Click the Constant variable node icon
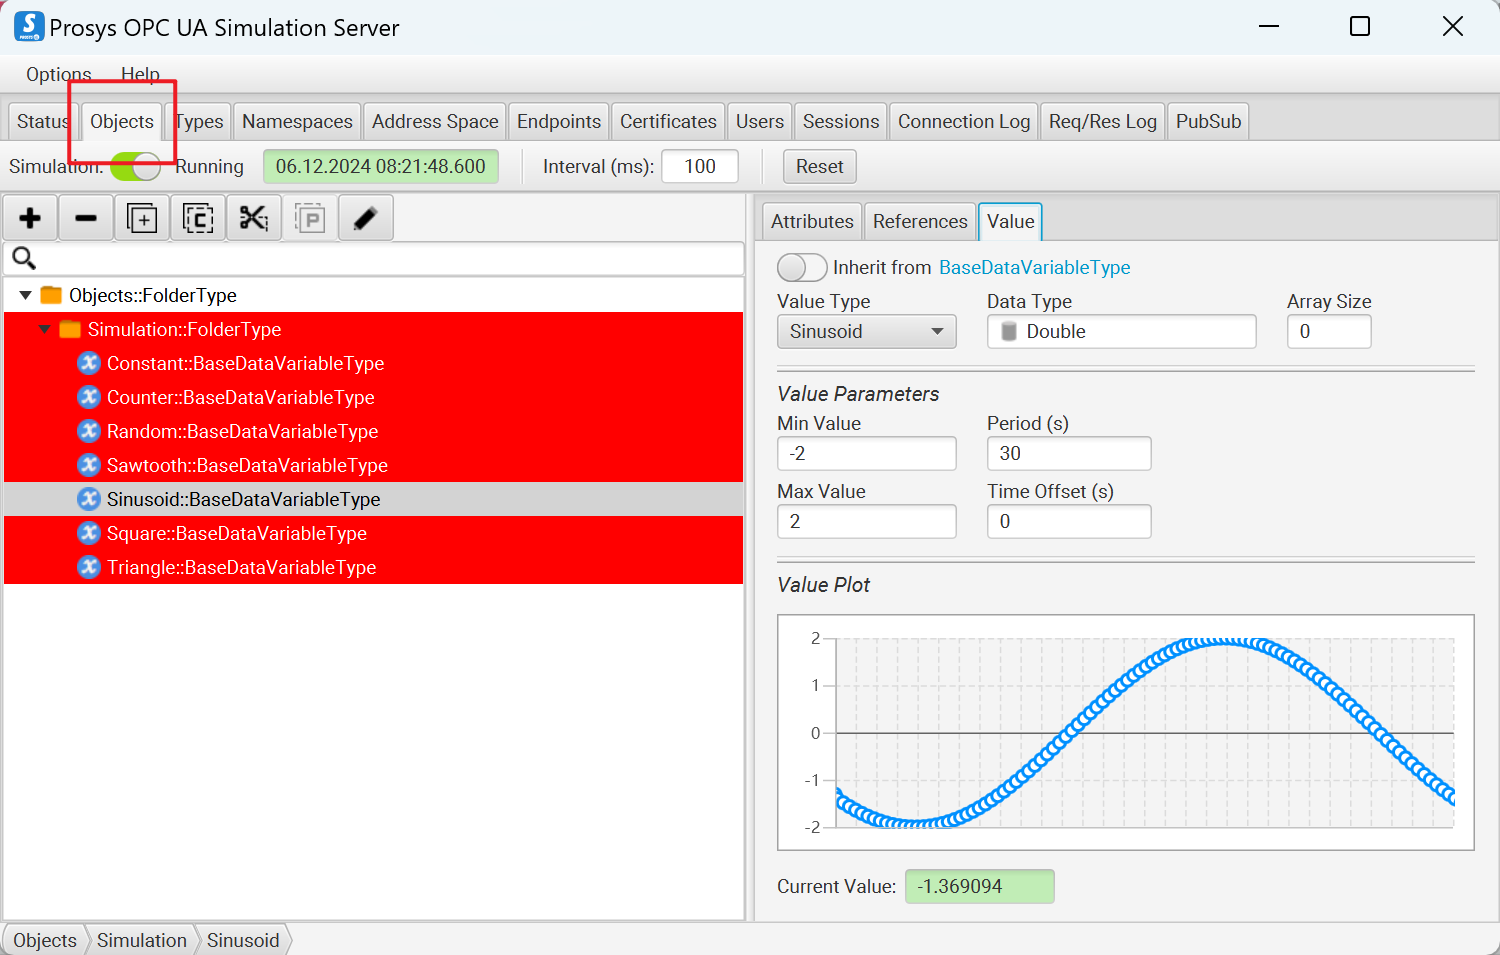 pyautogui.click(x=89, y=363)
